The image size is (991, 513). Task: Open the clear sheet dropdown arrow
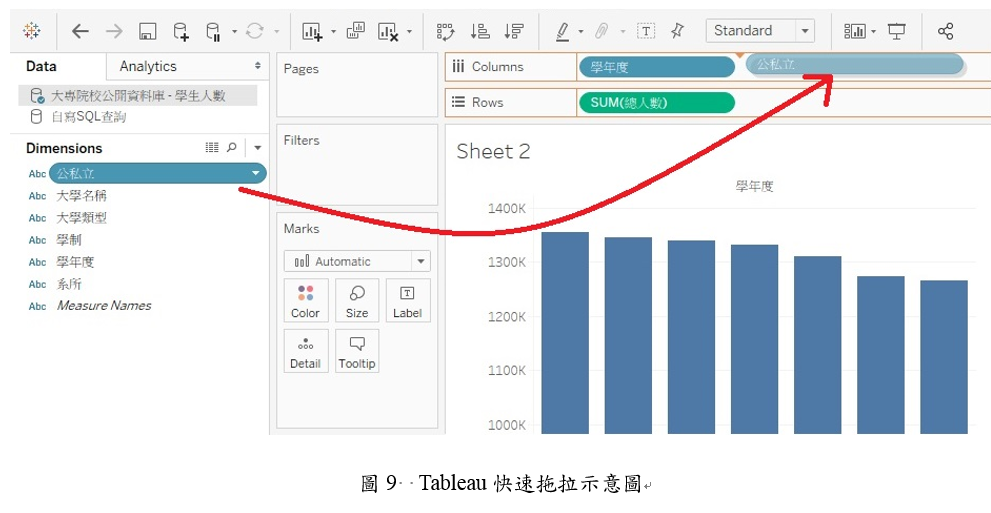pos(409,32)
